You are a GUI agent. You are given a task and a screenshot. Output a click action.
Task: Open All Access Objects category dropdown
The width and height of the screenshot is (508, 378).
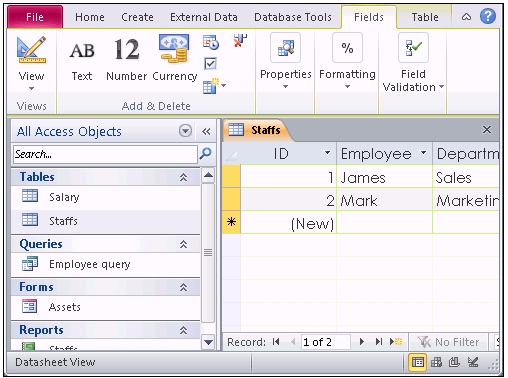tap(185, 131)
